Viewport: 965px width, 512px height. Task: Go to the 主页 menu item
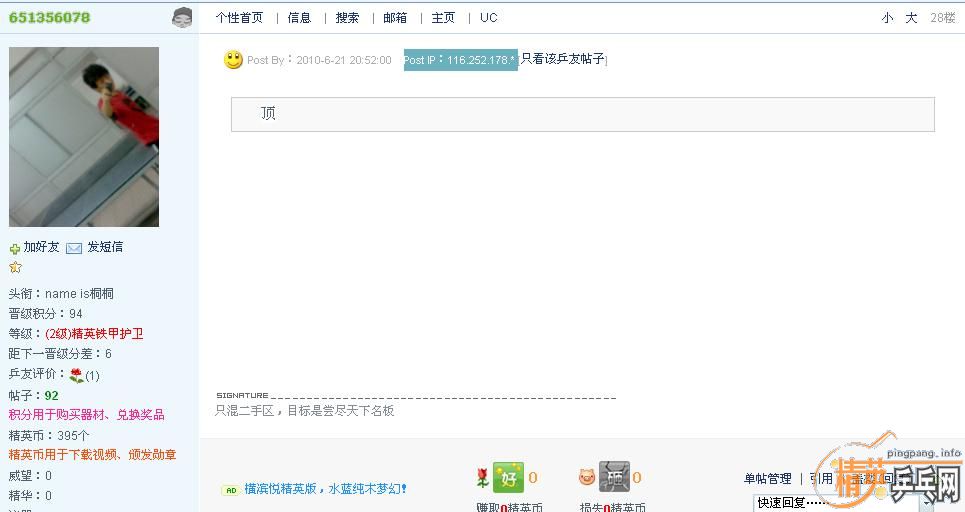click(x=443, y=18)
